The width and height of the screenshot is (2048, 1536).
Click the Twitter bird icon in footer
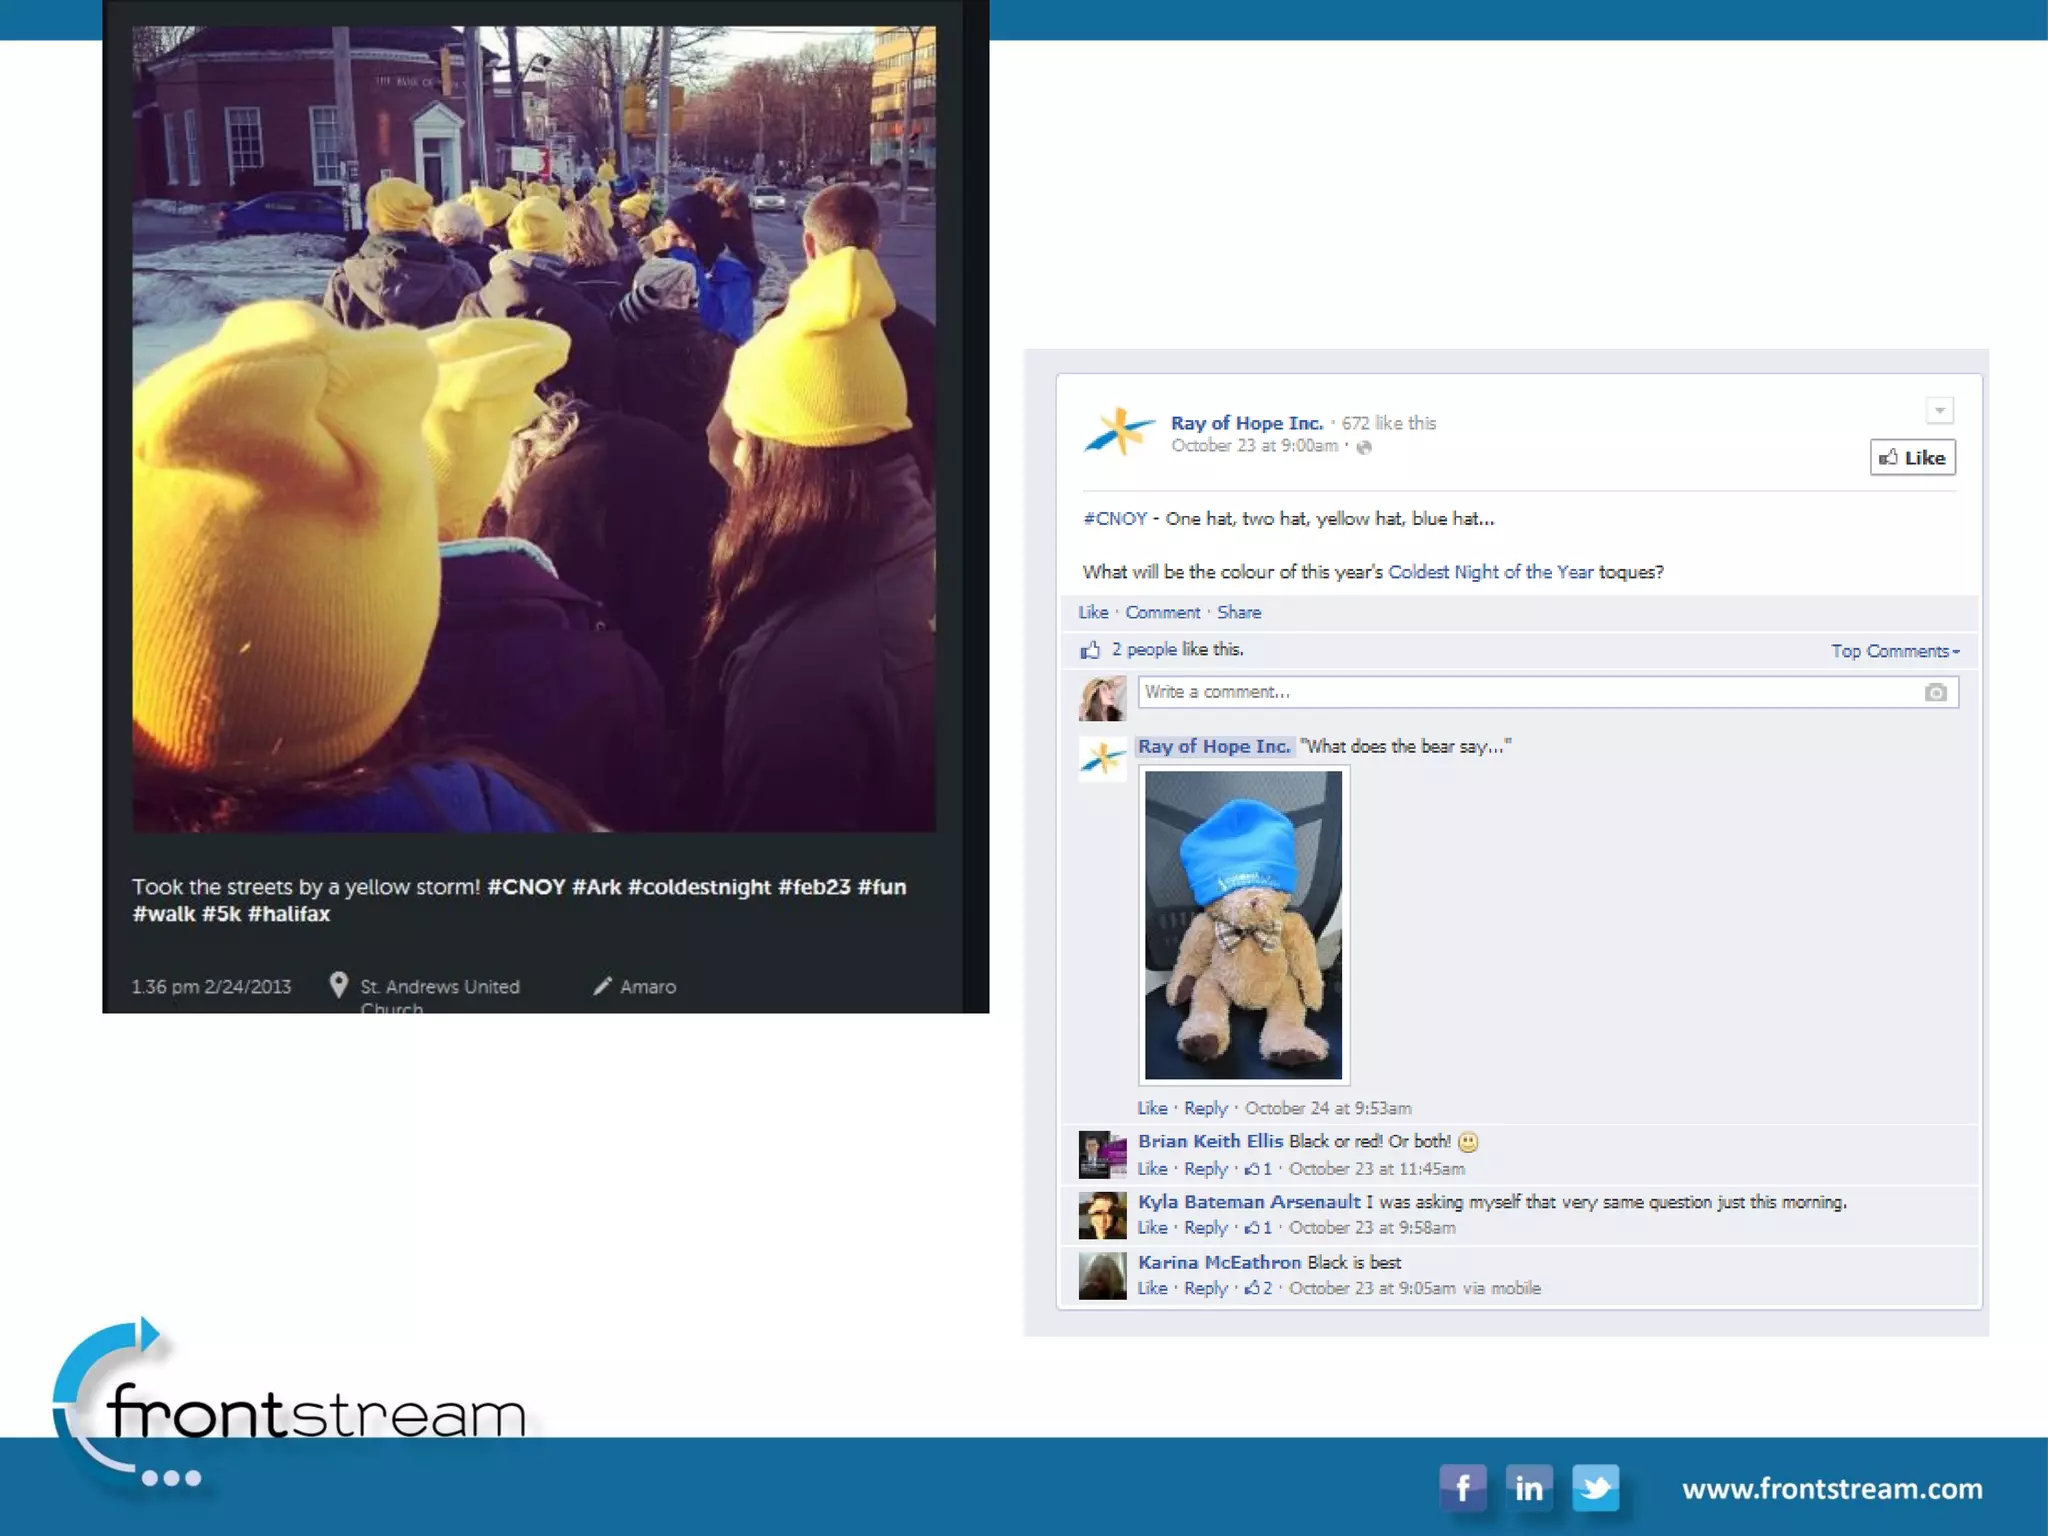[x=1595, y=1488]
